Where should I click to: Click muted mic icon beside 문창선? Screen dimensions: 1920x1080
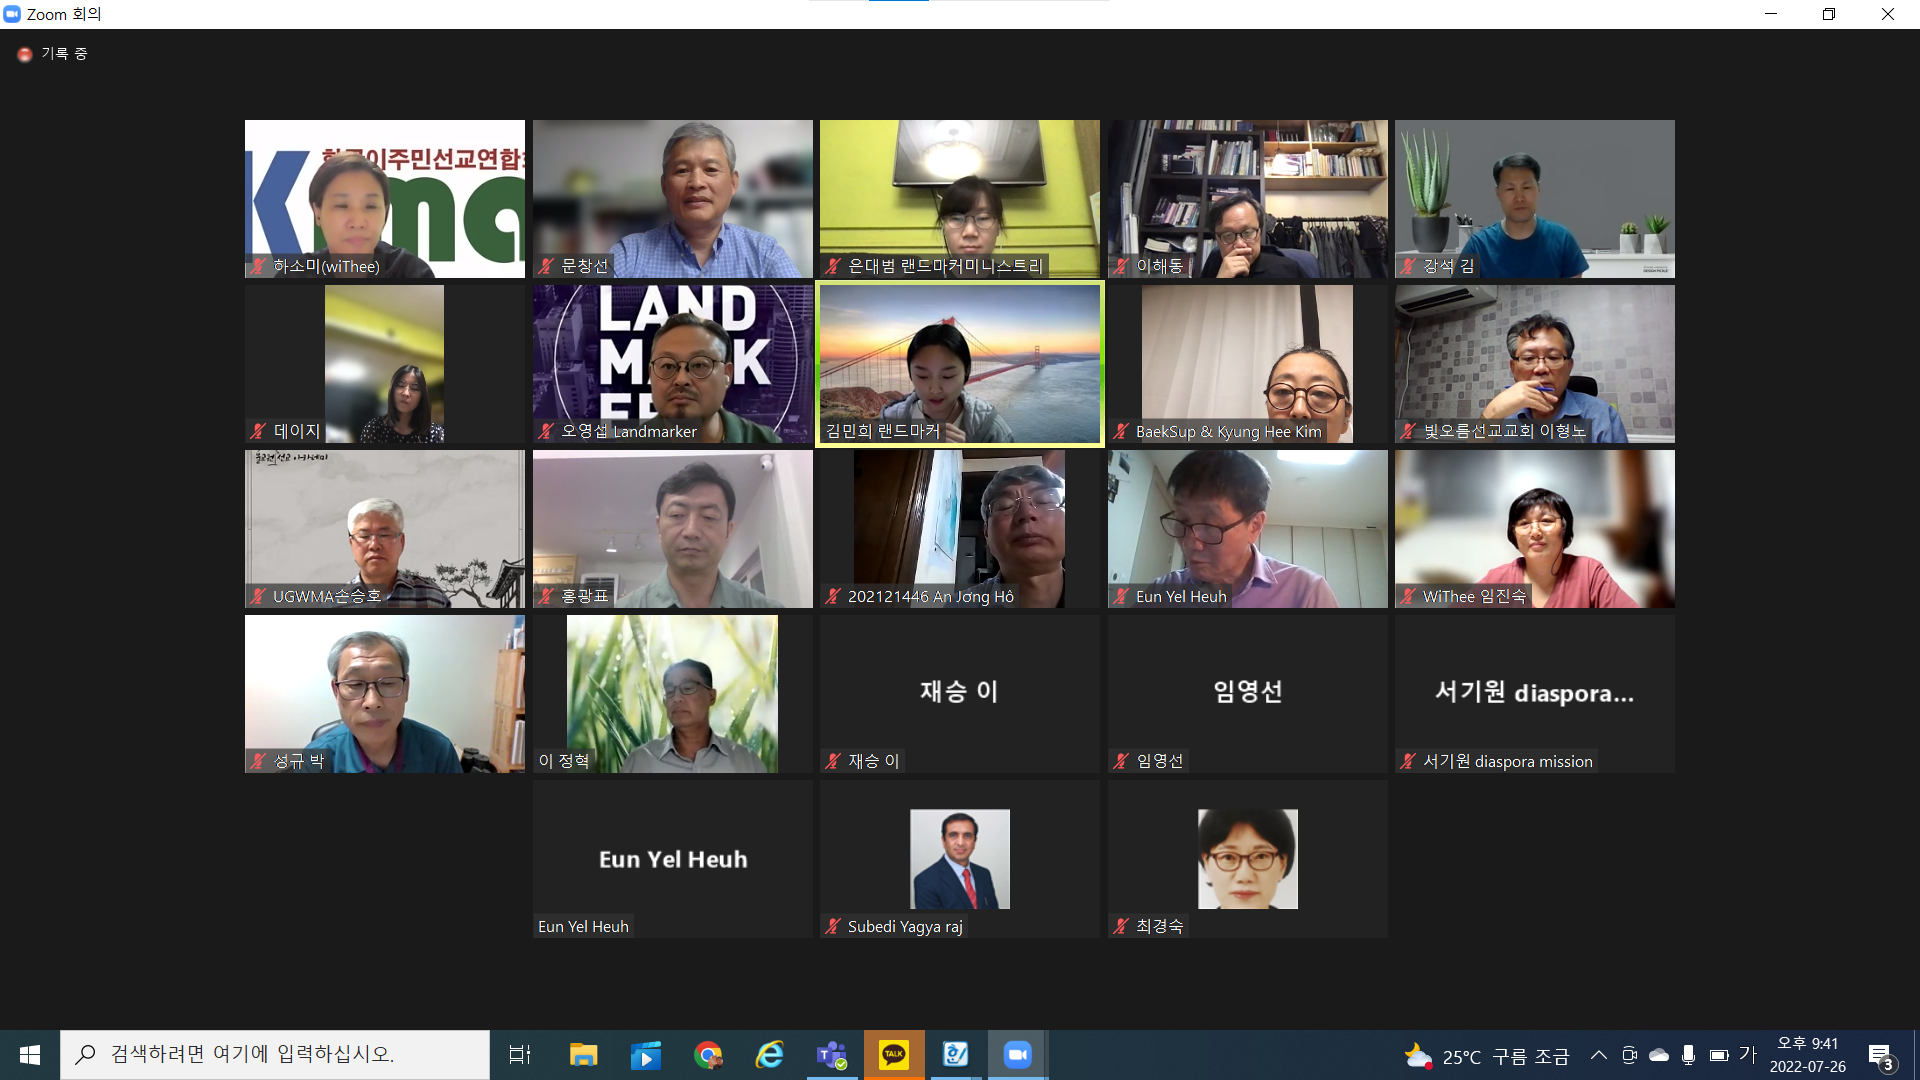point(546,266)
